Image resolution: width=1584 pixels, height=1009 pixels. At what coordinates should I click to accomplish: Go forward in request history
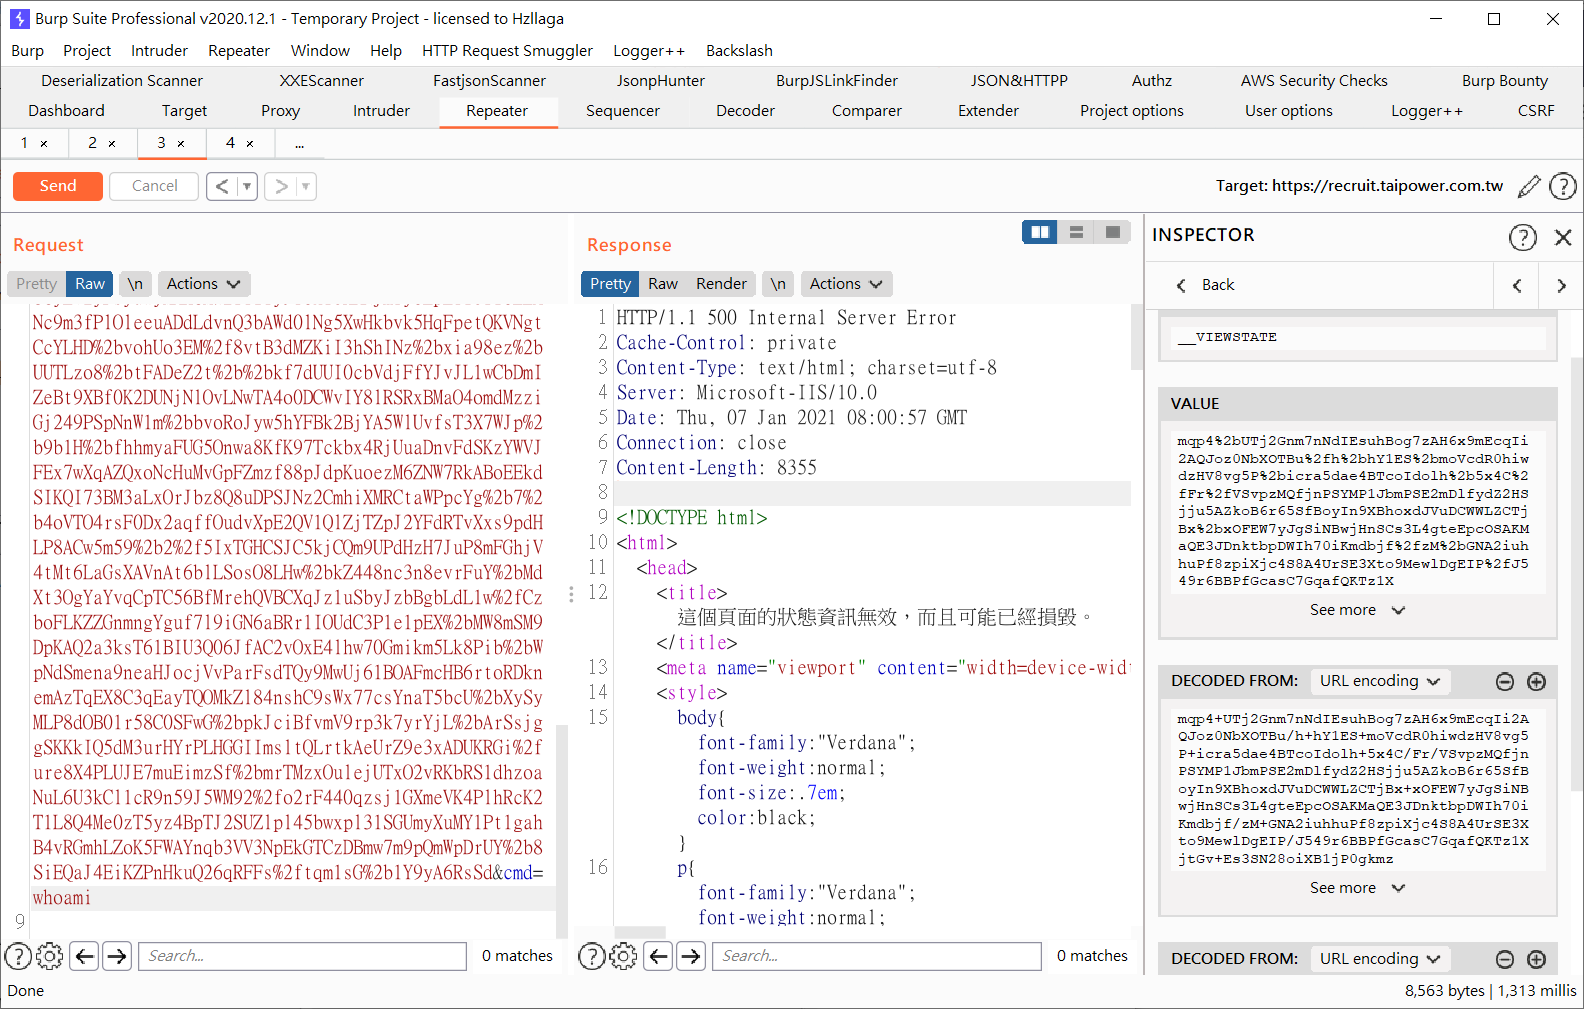(x=281, y=186)
